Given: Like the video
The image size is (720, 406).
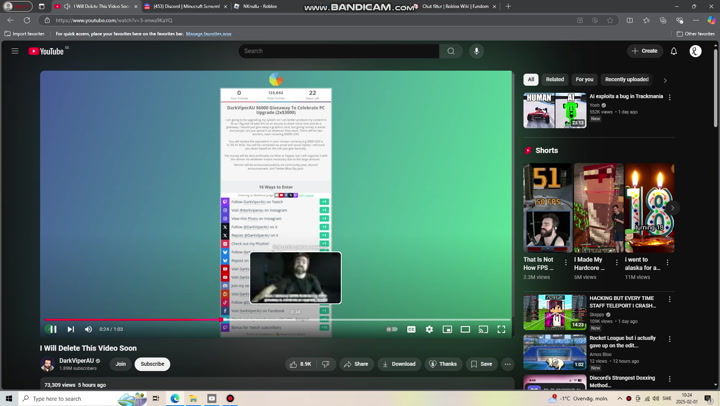Looking at the screenshot, I should click(301, 364).
